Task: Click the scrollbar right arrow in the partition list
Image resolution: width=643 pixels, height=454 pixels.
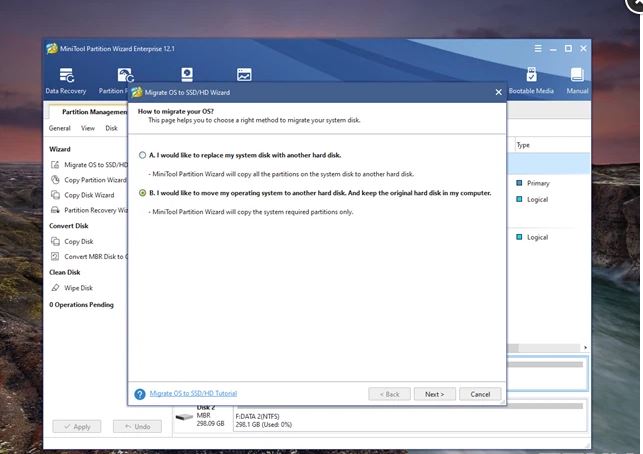Action: coord(585,348)
